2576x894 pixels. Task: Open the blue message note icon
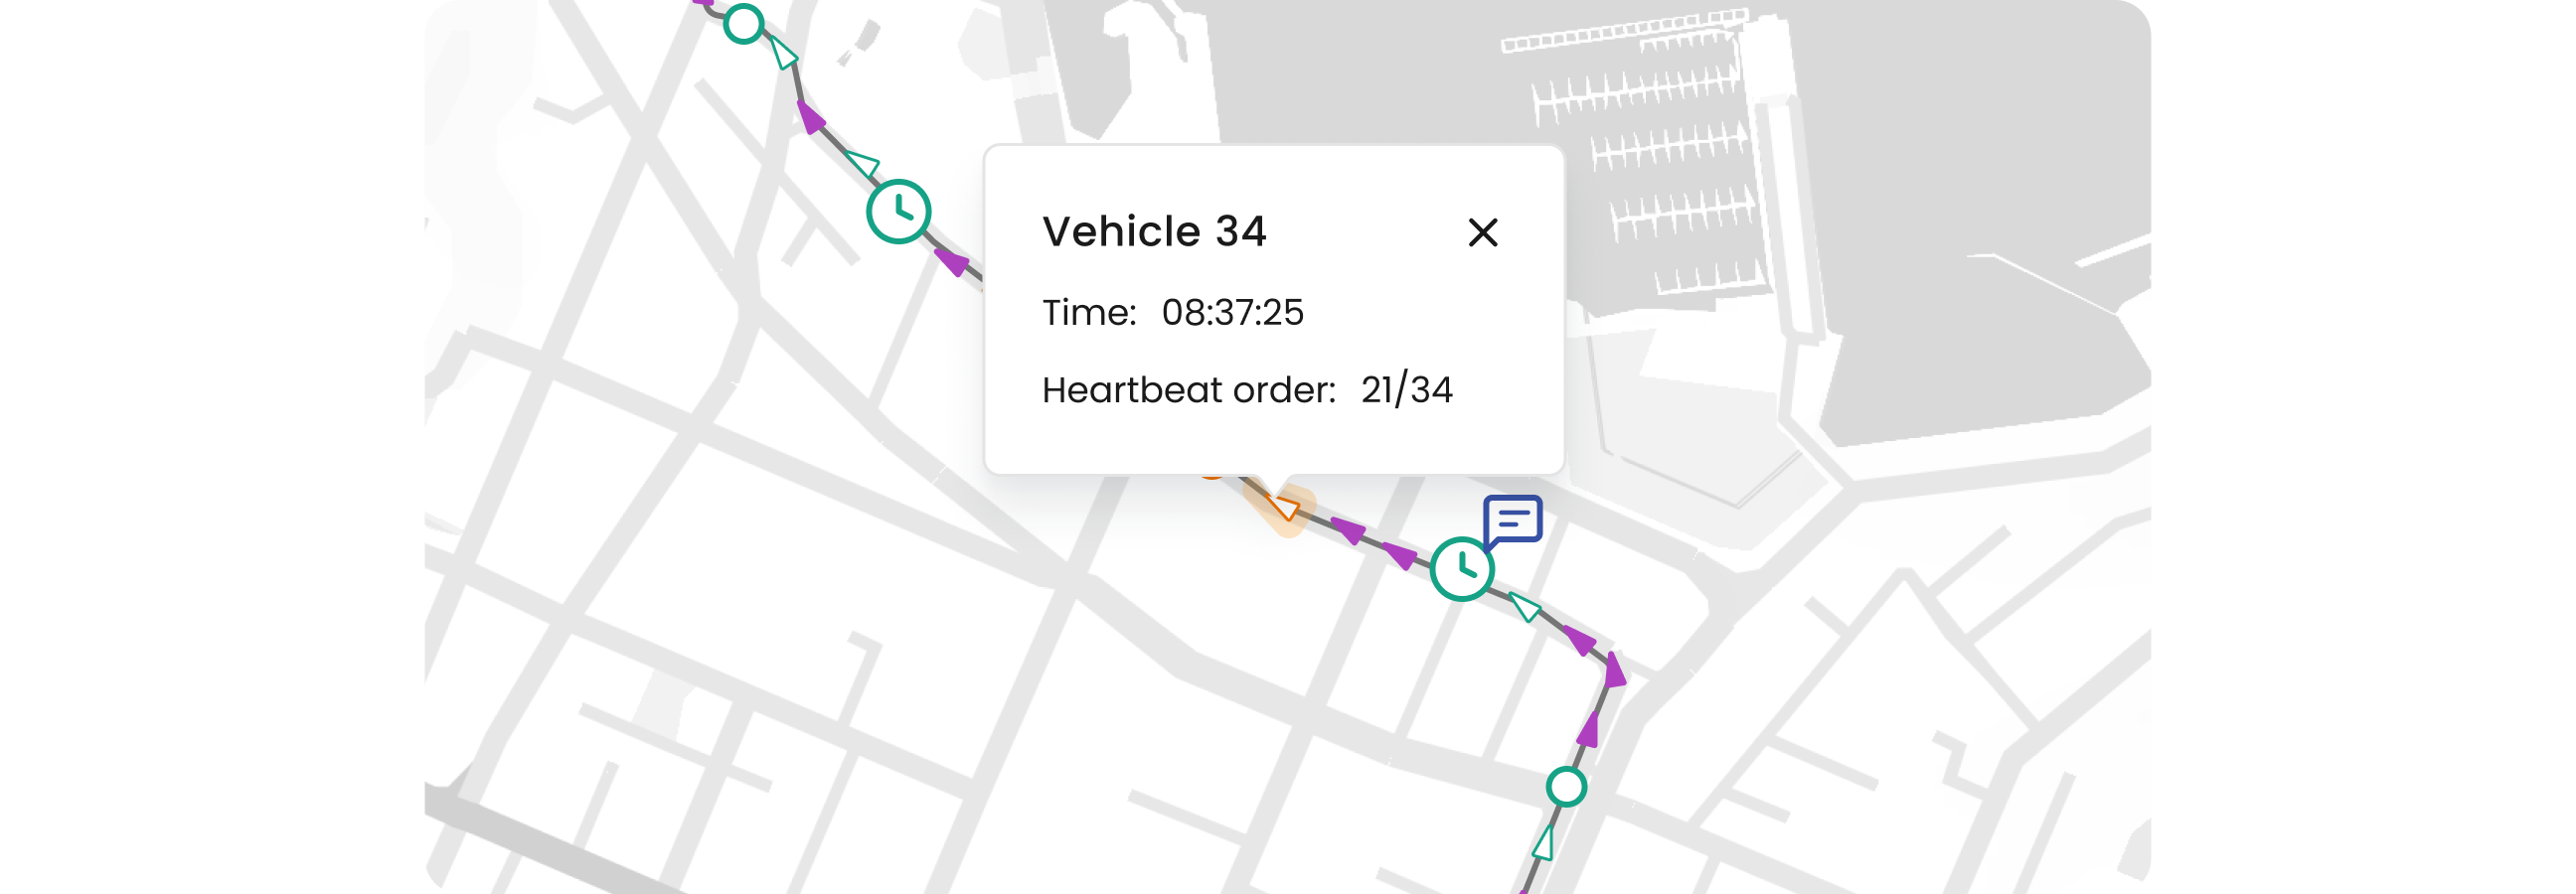click(x=1512, y=520)
